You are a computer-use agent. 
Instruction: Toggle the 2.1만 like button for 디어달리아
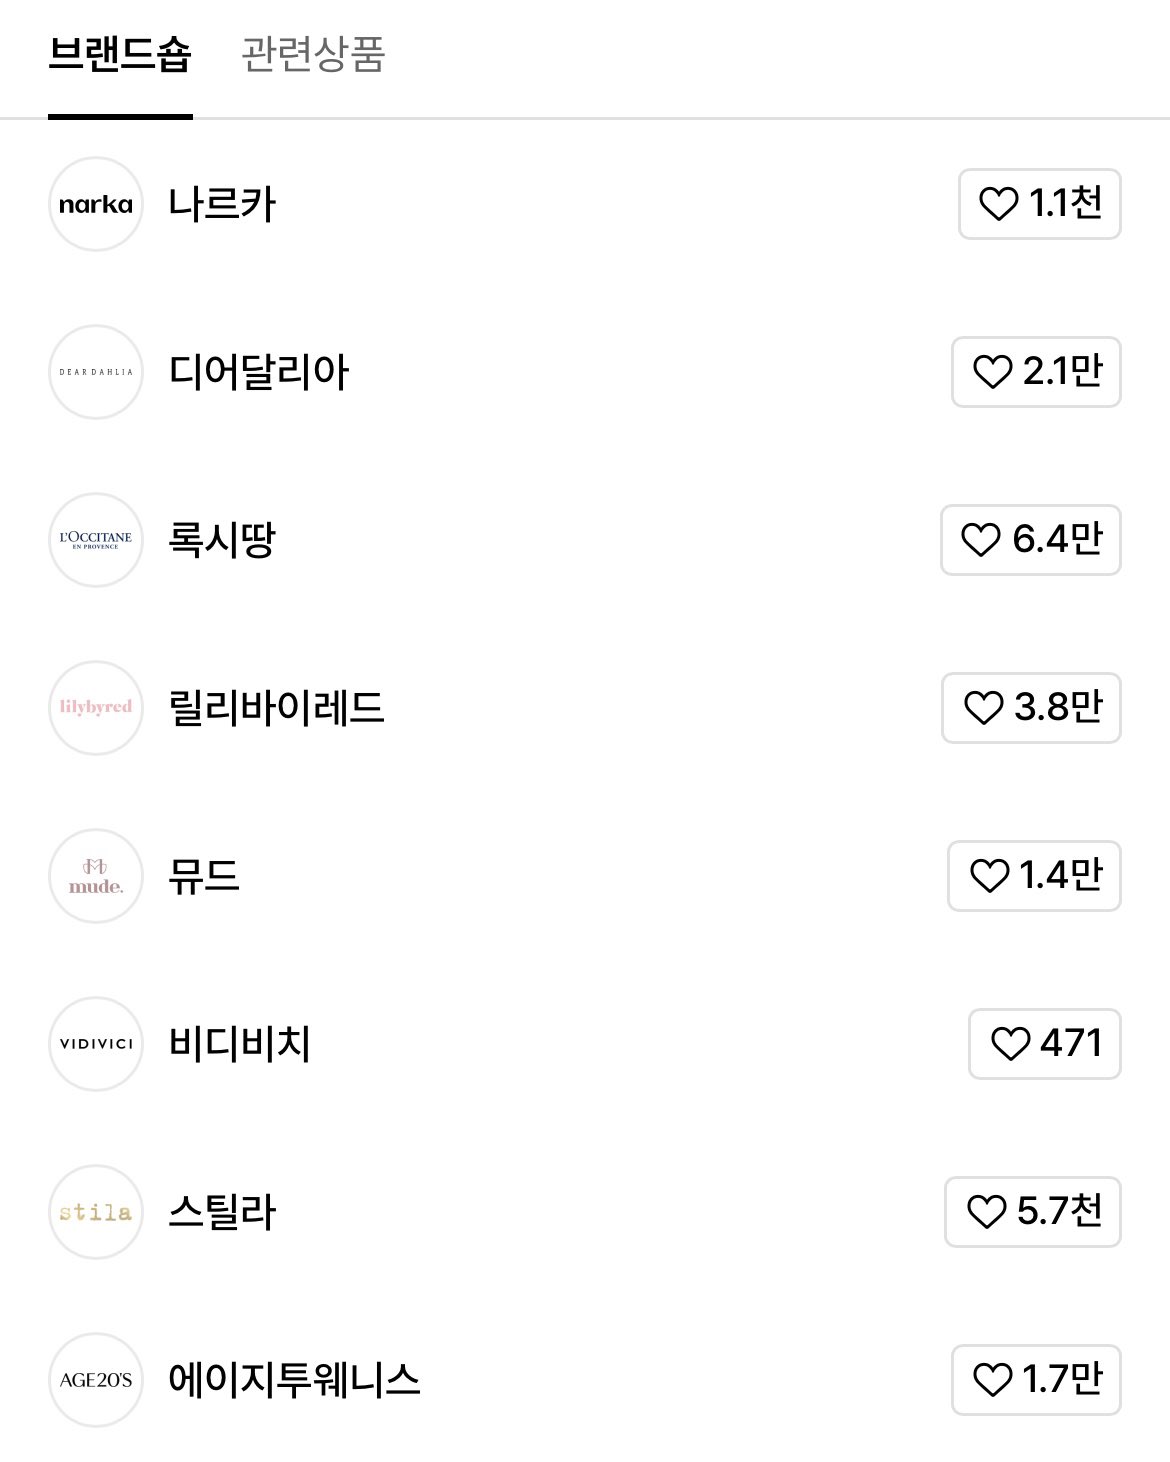coord(1036,372)
